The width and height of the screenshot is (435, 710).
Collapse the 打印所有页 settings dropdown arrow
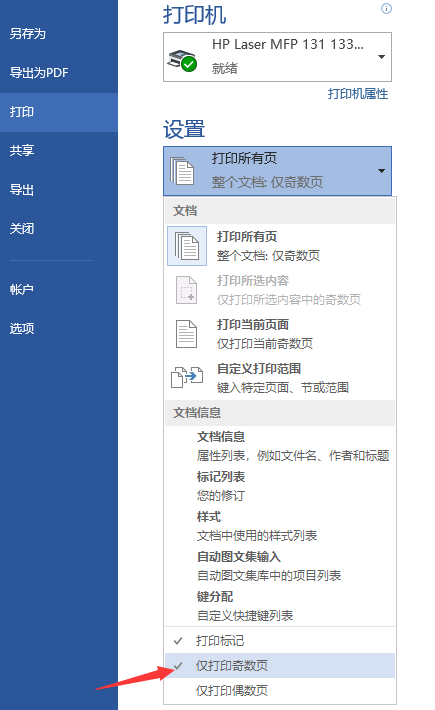click(x=382, y=171)
